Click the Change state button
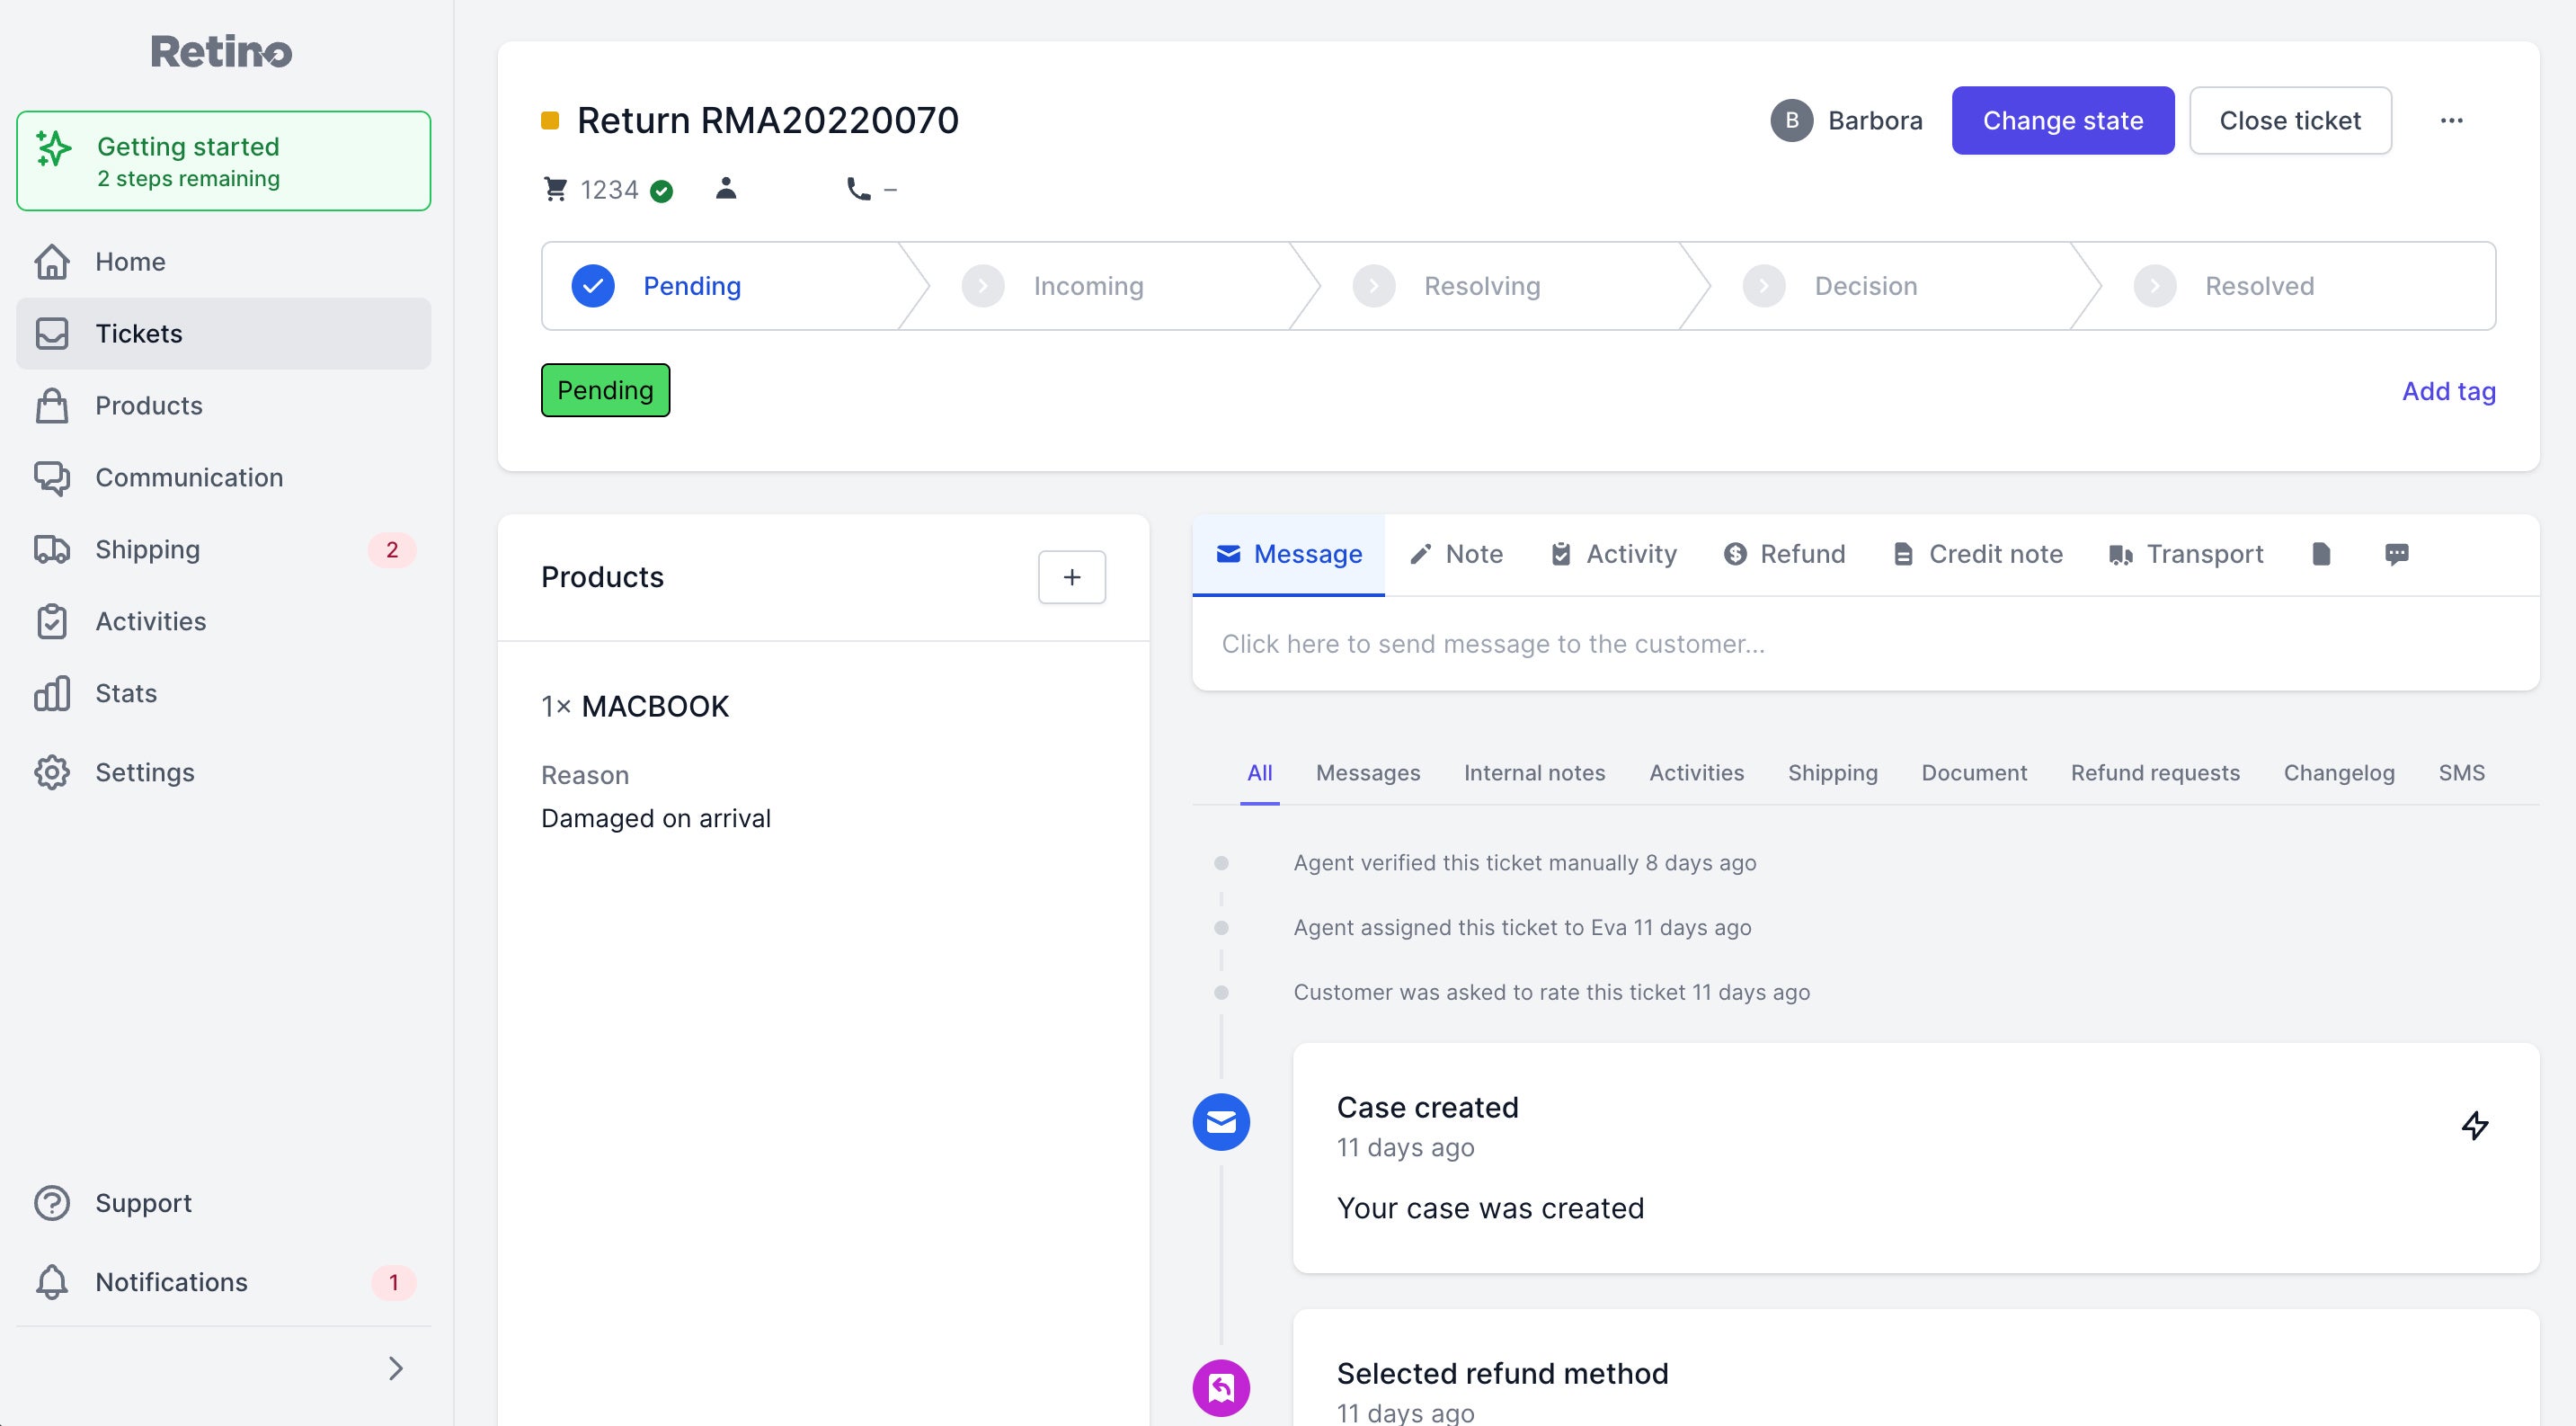 (2062, 120)
